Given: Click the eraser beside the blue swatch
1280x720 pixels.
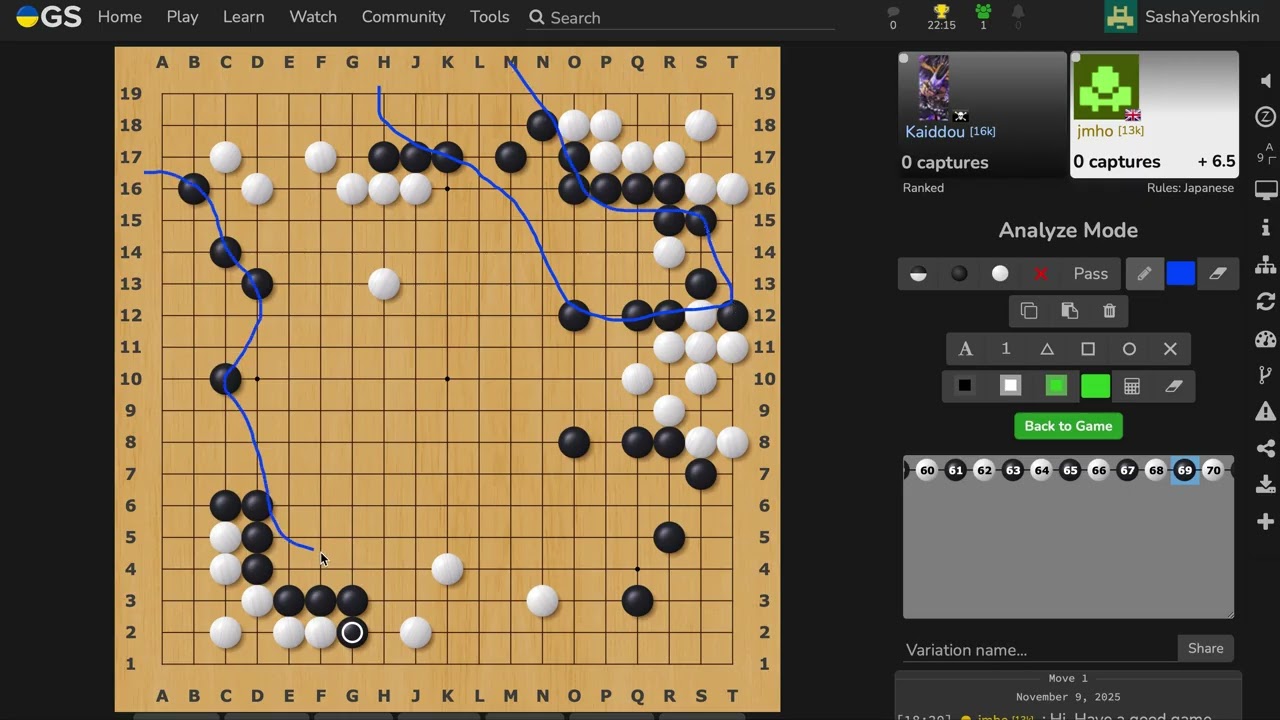Looking at the screenshot, I should coord(1217,274).
